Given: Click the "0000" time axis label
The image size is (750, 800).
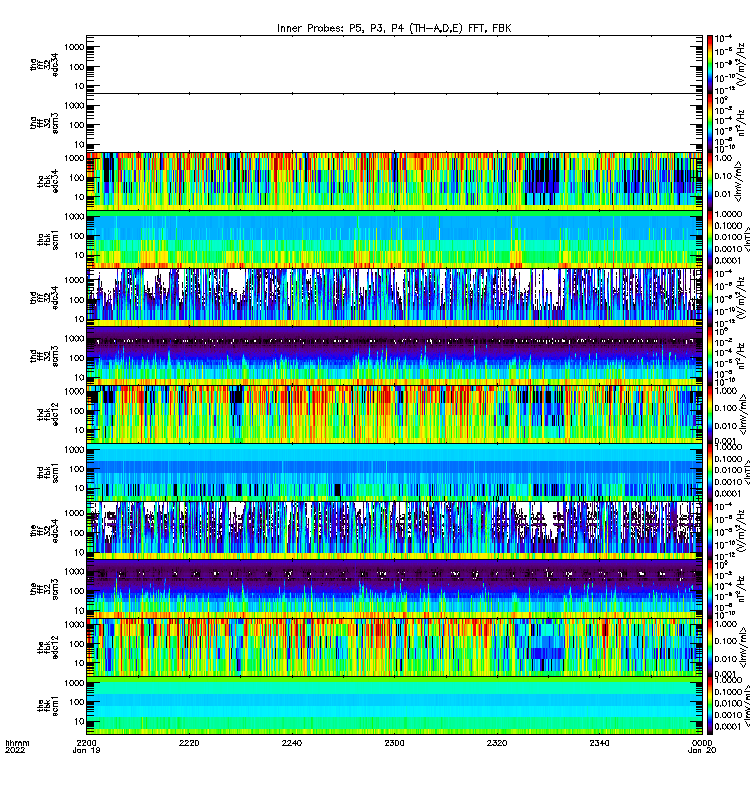Looking at the screenshot, I should pyautogui.click(x=702, y=743).
